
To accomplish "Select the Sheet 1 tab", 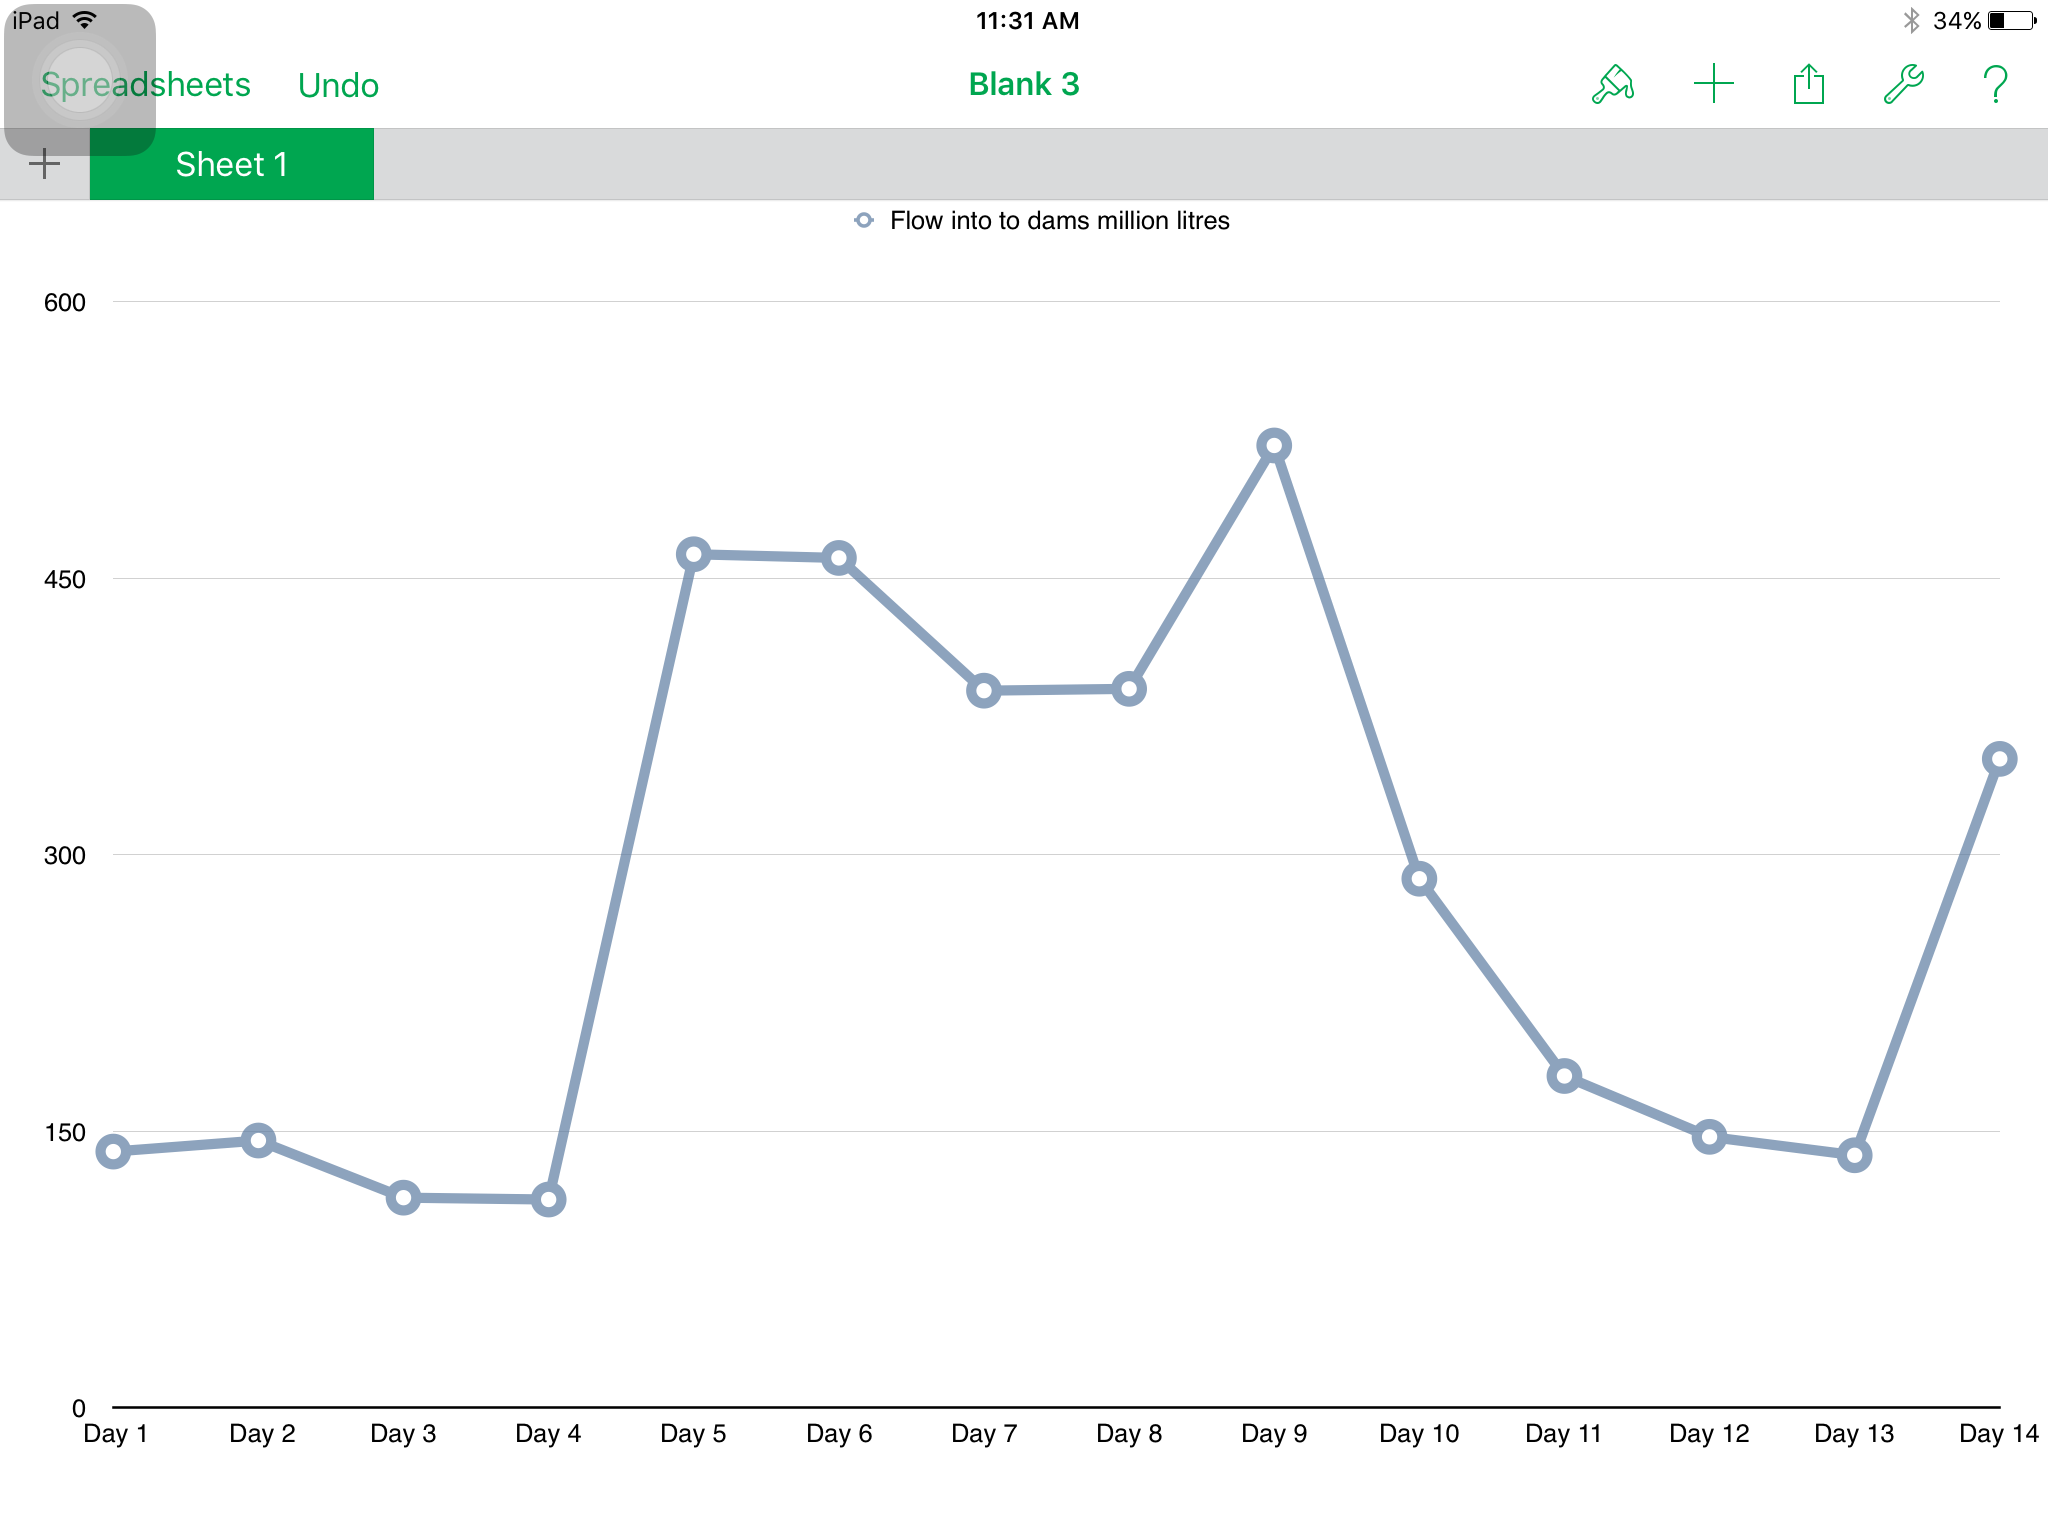I will 232,164.
